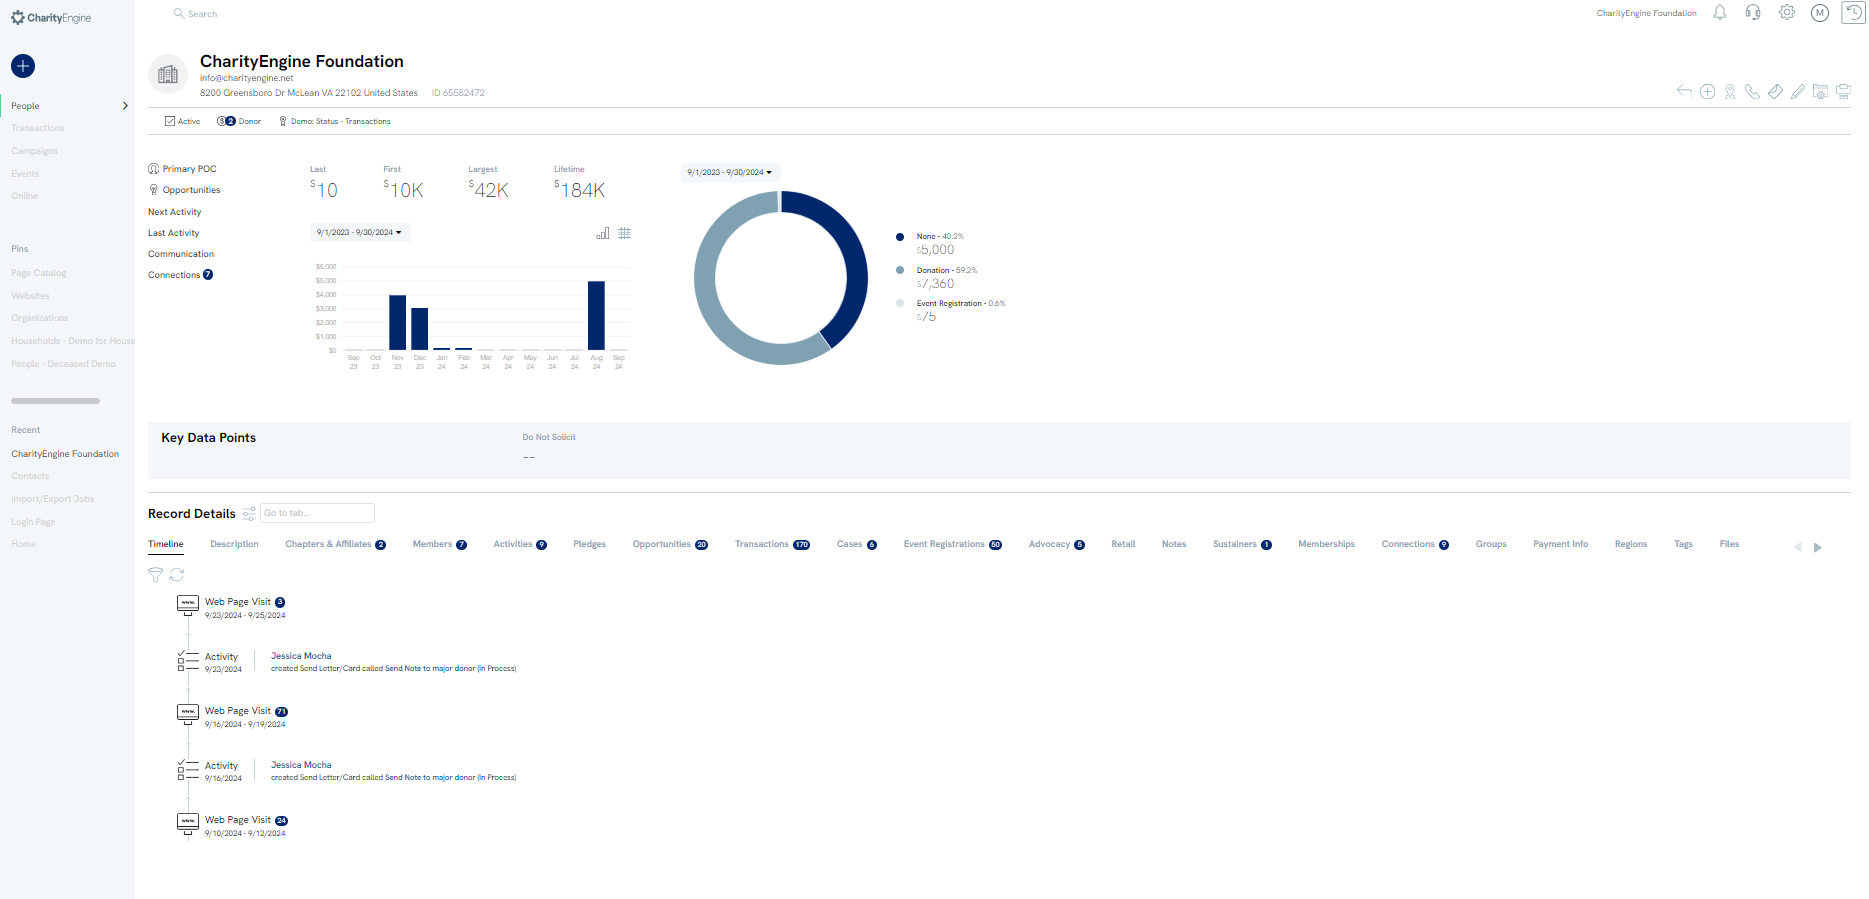Open the Chapters & Affiliates tab

pyautogui.click(x=335, y=544)
